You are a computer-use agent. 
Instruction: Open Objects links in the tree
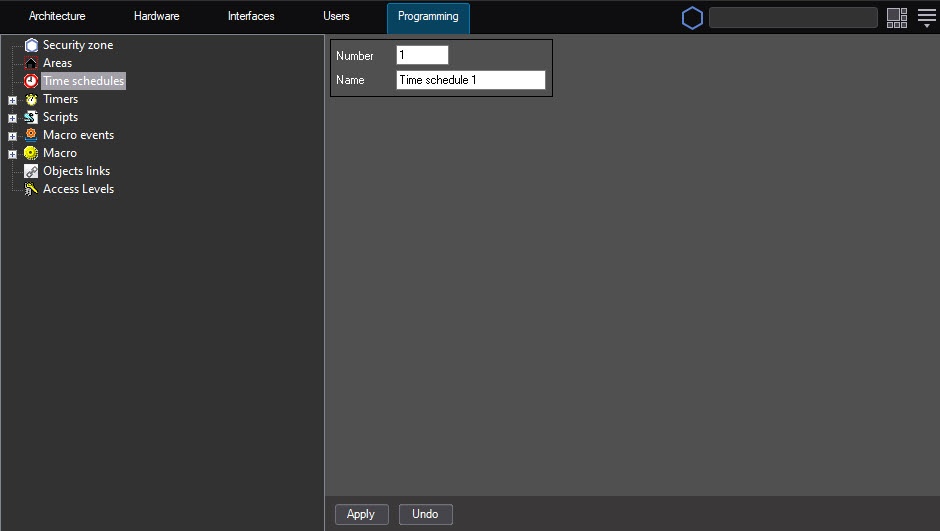pyautogui.click(x=77, y=171)
